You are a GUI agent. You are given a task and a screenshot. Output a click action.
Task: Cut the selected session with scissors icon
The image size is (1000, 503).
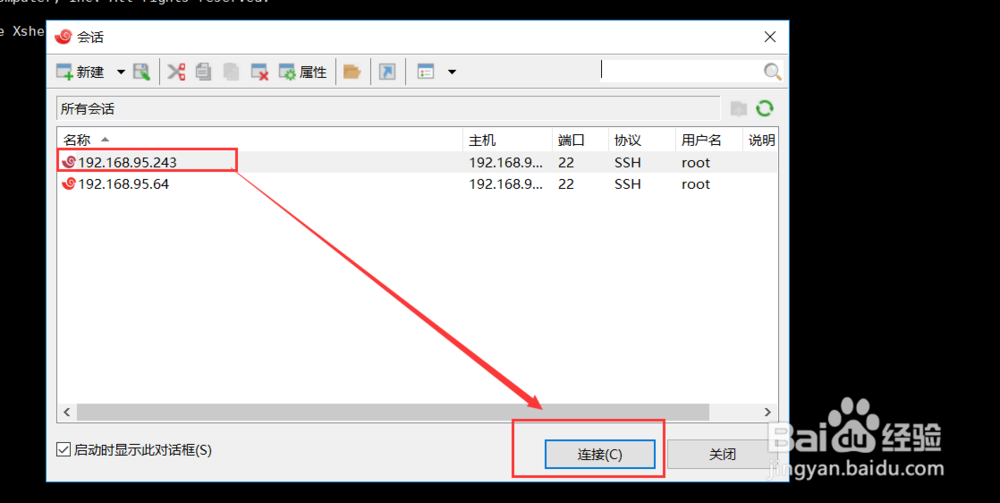(x=176, y=72)
